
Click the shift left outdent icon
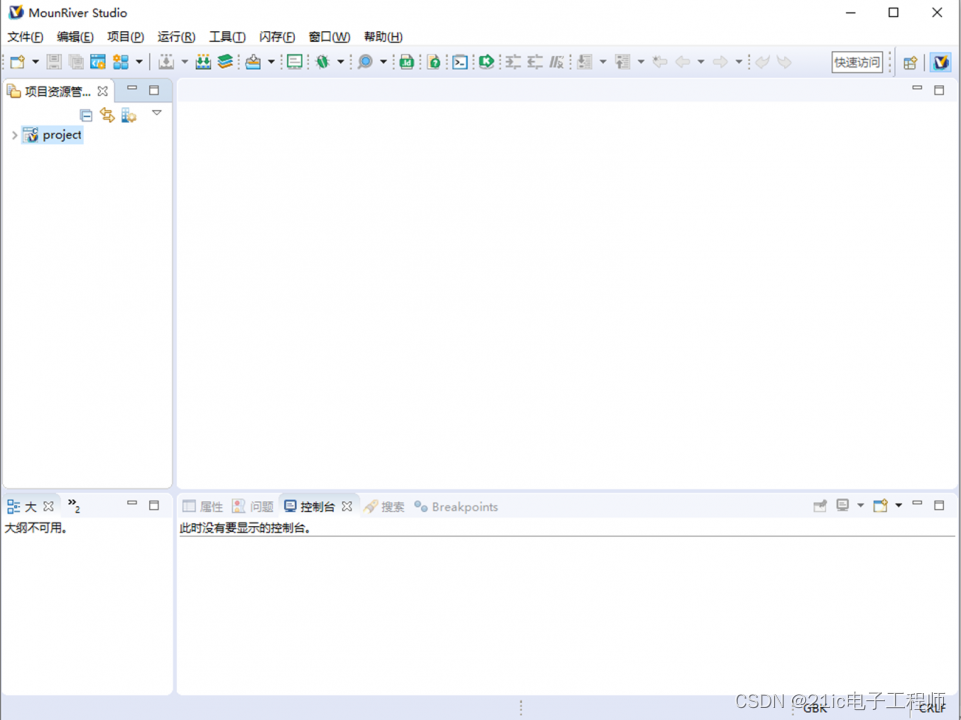point(535,62)
